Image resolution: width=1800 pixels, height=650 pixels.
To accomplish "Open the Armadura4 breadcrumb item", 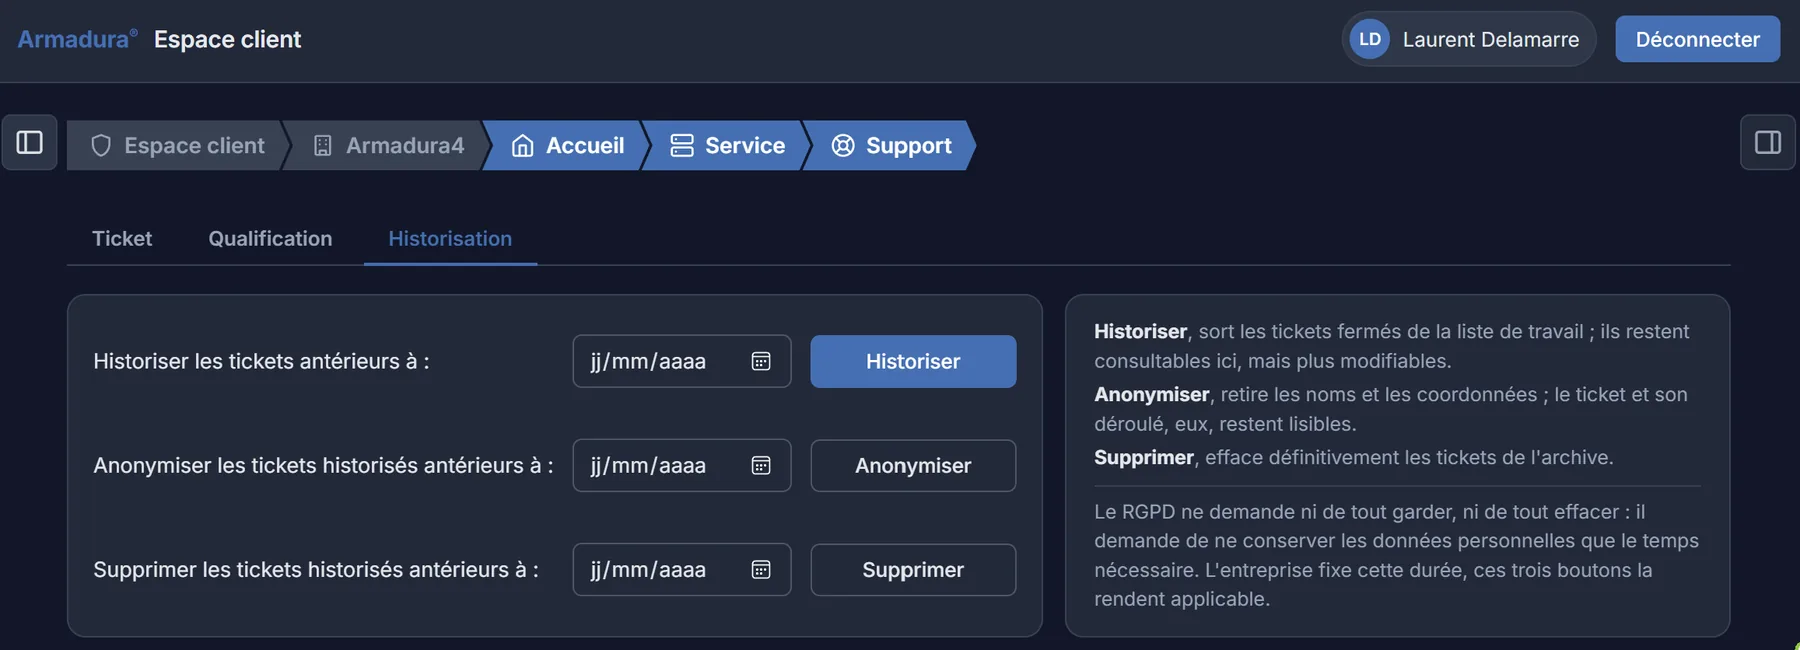I will [389, 146].
